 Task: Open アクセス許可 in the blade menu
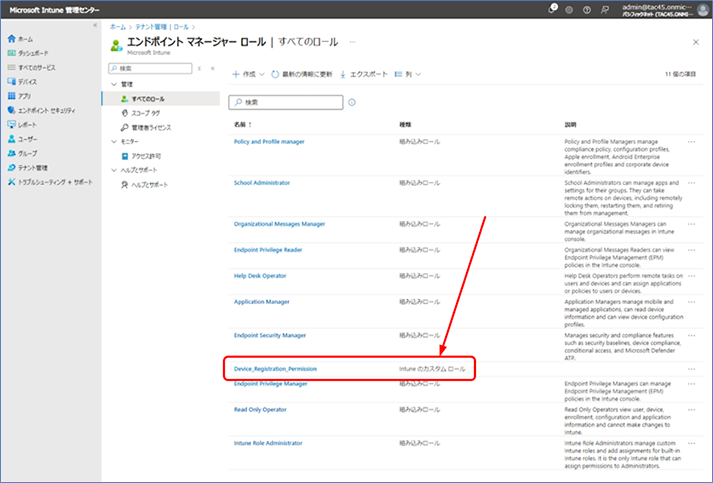click(141, 156)
